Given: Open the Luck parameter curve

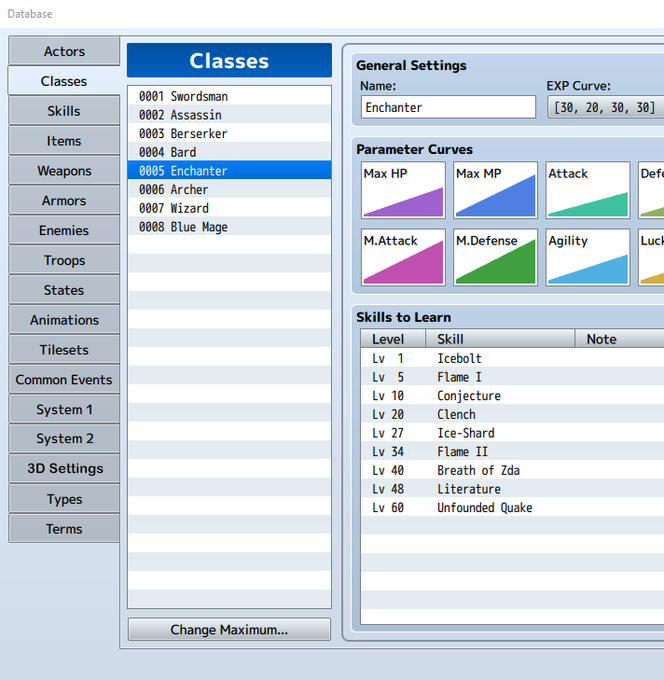Looking at the screenshot, I should [x=651, y=257].
